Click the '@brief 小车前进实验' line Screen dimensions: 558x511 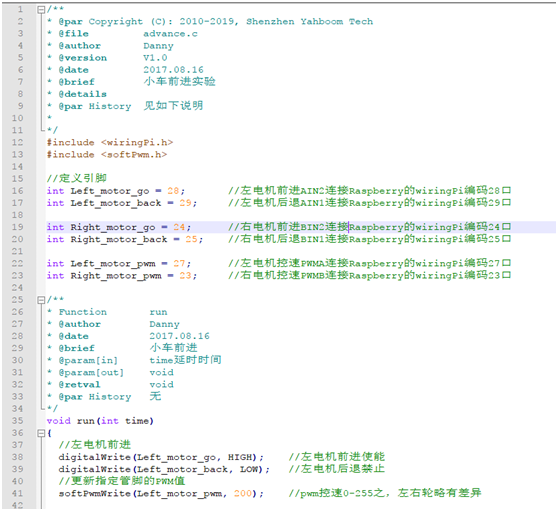132,82
